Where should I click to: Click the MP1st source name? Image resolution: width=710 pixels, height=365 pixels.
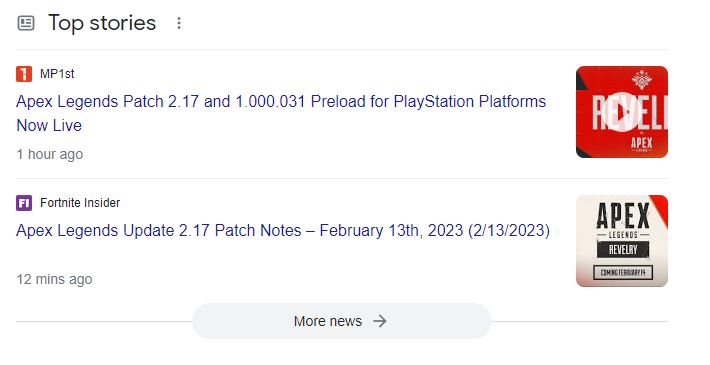57,74
